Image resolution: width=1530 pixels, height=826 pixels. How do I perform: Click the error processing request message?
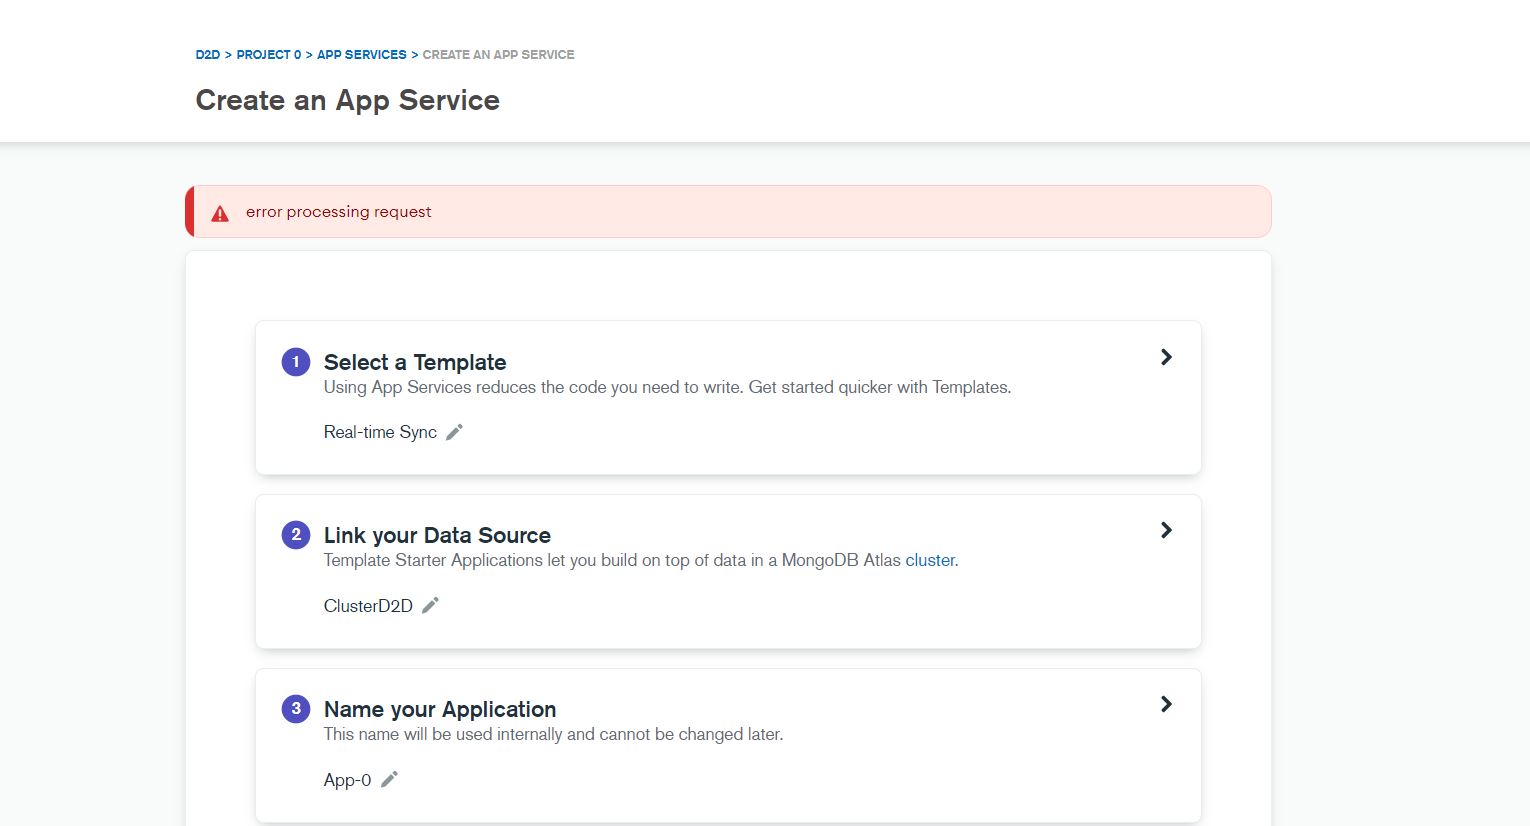tap(338, 212)
